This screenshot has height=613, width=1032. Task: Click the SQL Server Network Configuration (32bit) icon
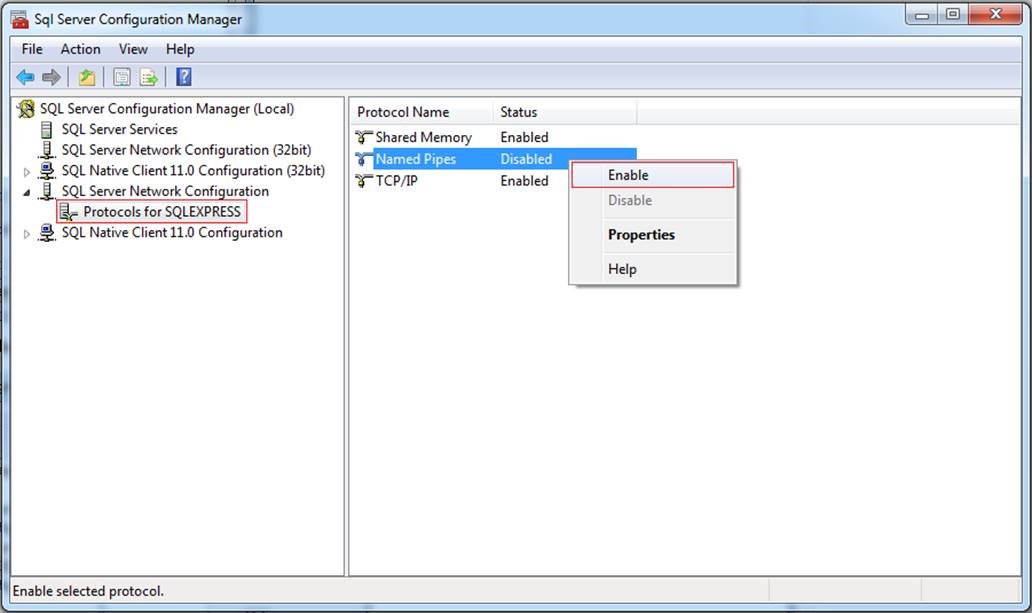pyautogui.click(x=47, y=150)
